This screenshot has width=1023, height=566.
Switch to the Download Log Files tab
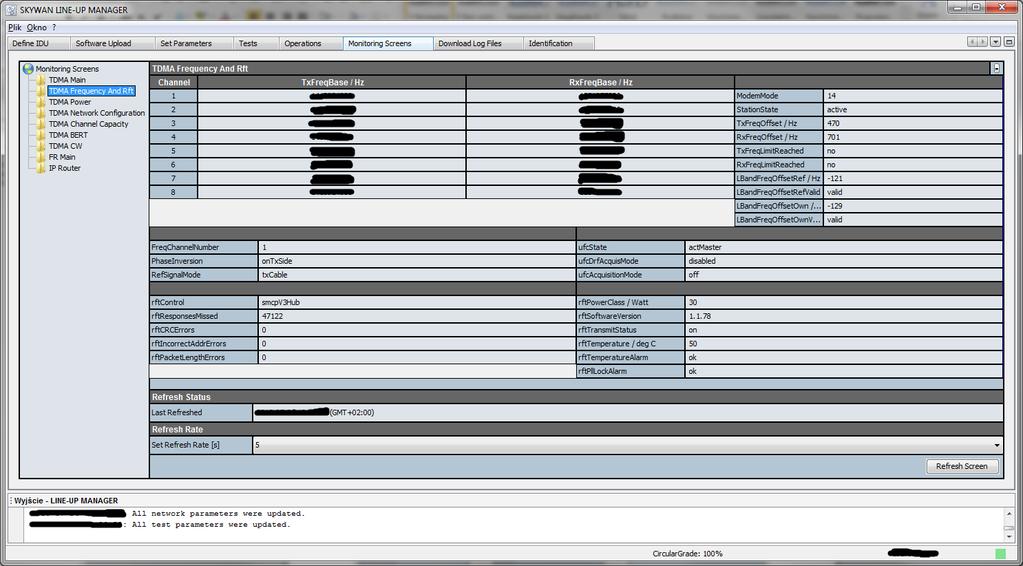(478, 44)
